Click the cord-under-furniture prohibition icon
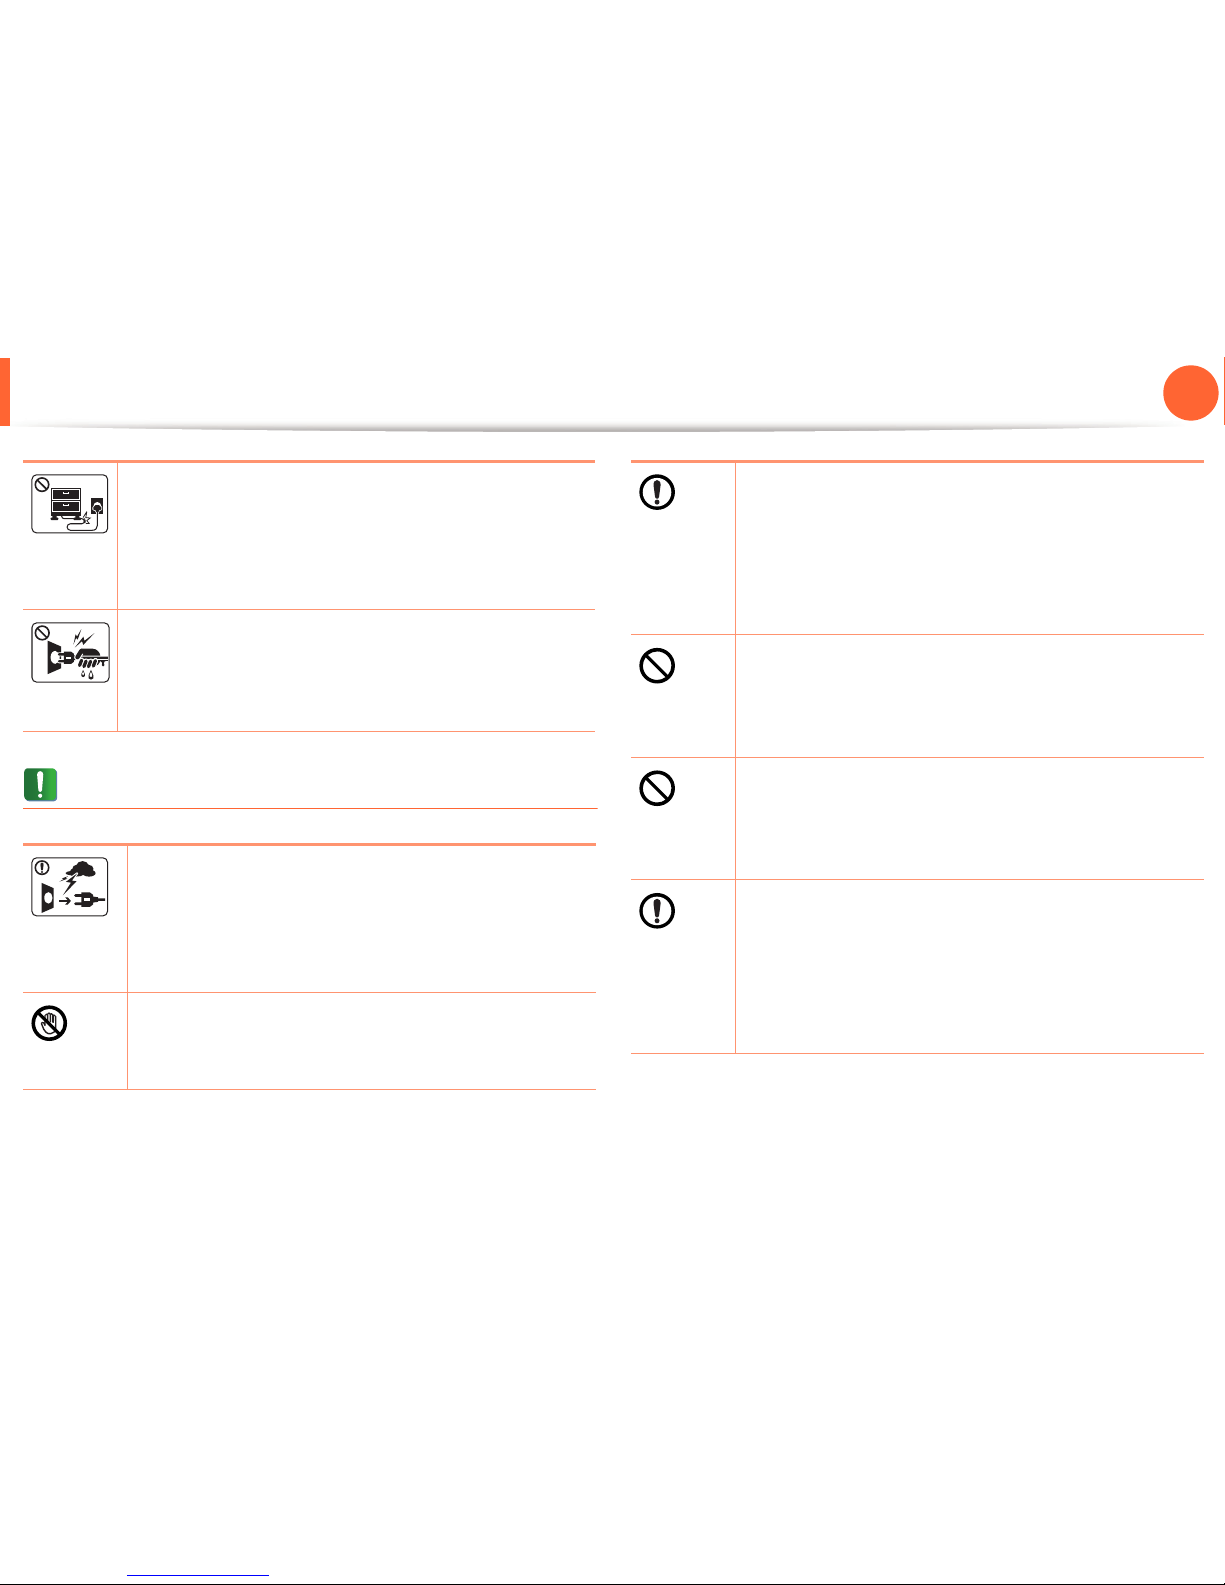Image resolution: width=1225 pixels, height=1585 pixels. point(69,503)
